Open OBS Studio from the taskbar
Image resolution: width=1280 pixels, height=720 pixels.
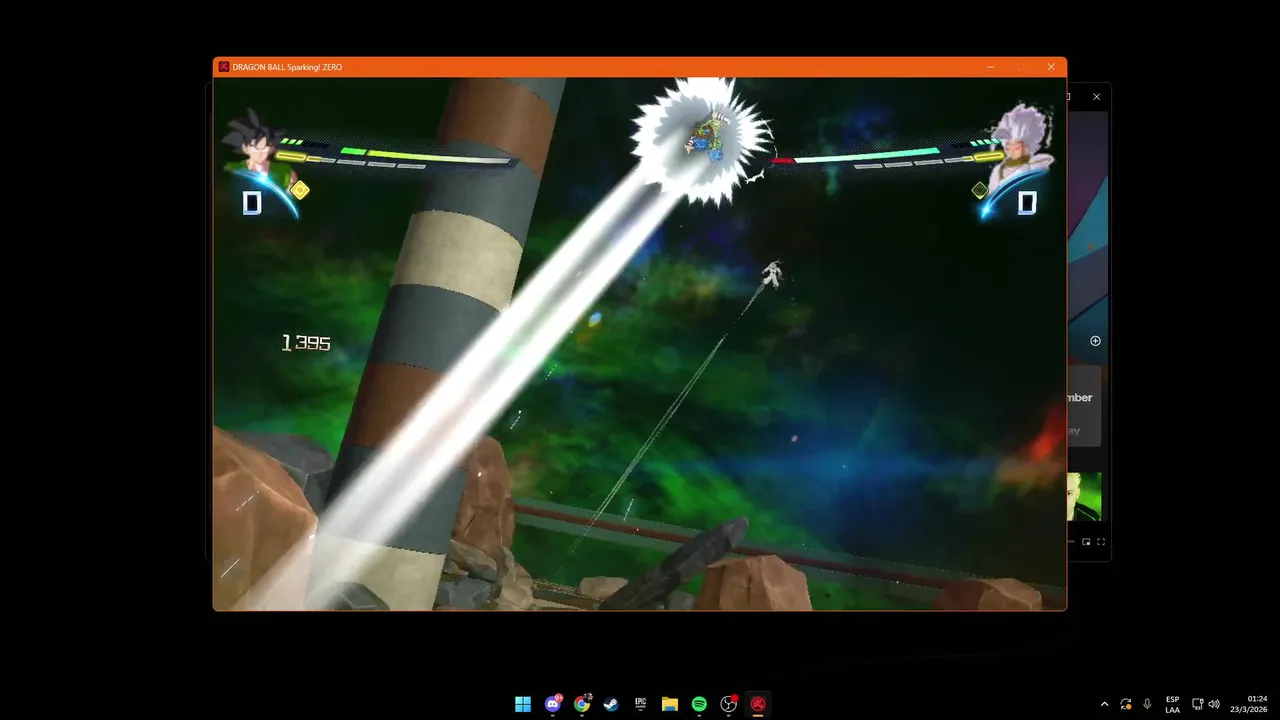(729, 704)
